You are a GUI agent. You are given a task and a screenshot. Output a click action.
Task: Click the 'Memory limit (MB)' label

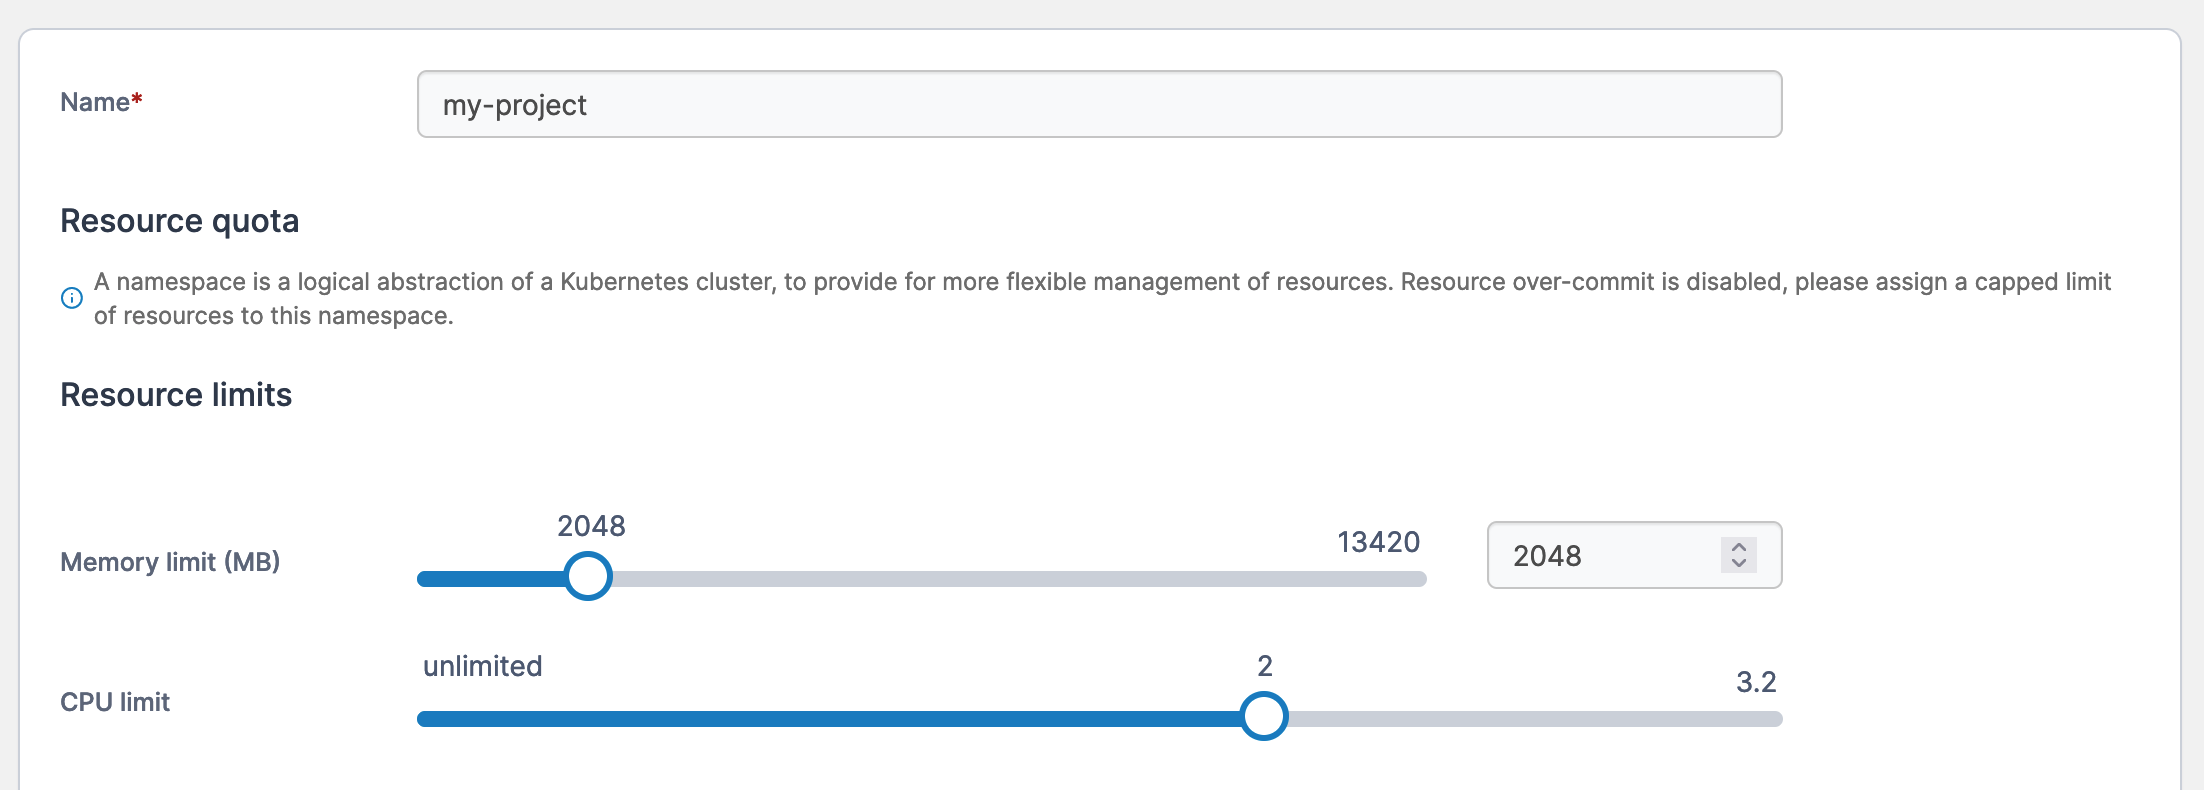pyautogui.click(x=170, y=562)
